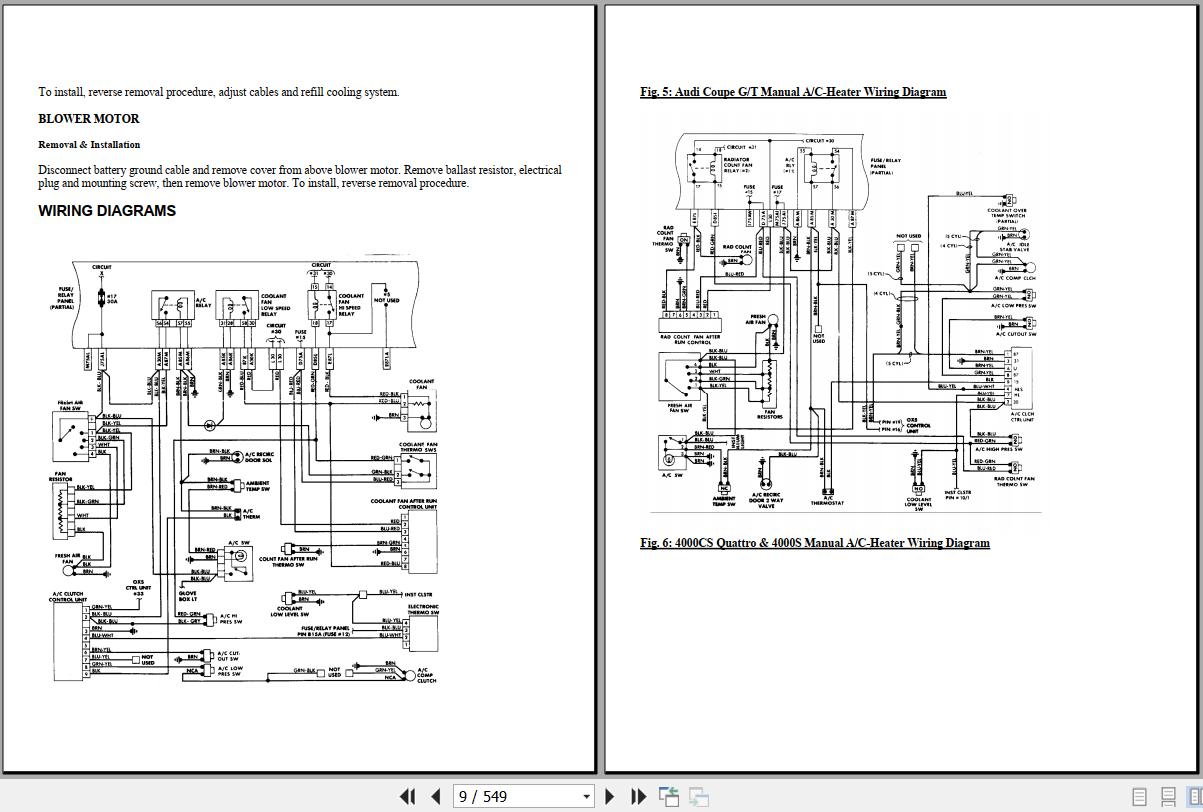1203x812 pixels.
Task: Advance to the next page
Action: click(610, 797)
